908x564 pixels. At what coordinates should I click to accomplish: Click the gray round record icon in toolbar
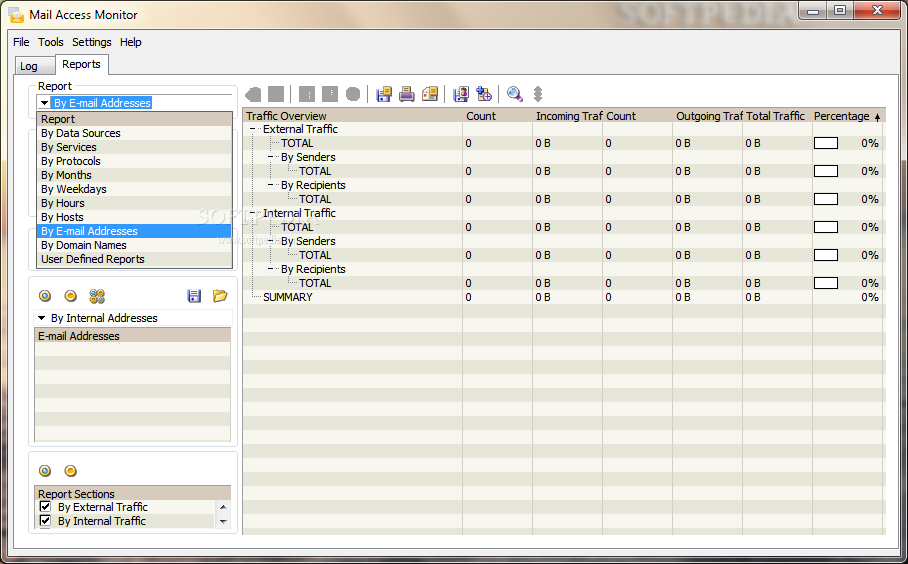[353, 94]
